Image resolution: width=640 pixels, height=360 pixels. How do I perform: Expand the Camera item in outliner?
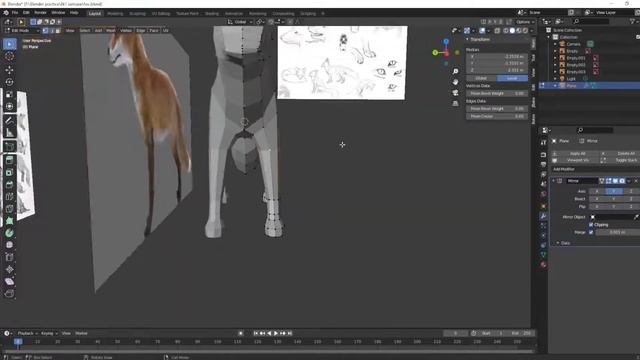[x=555, y=44]
